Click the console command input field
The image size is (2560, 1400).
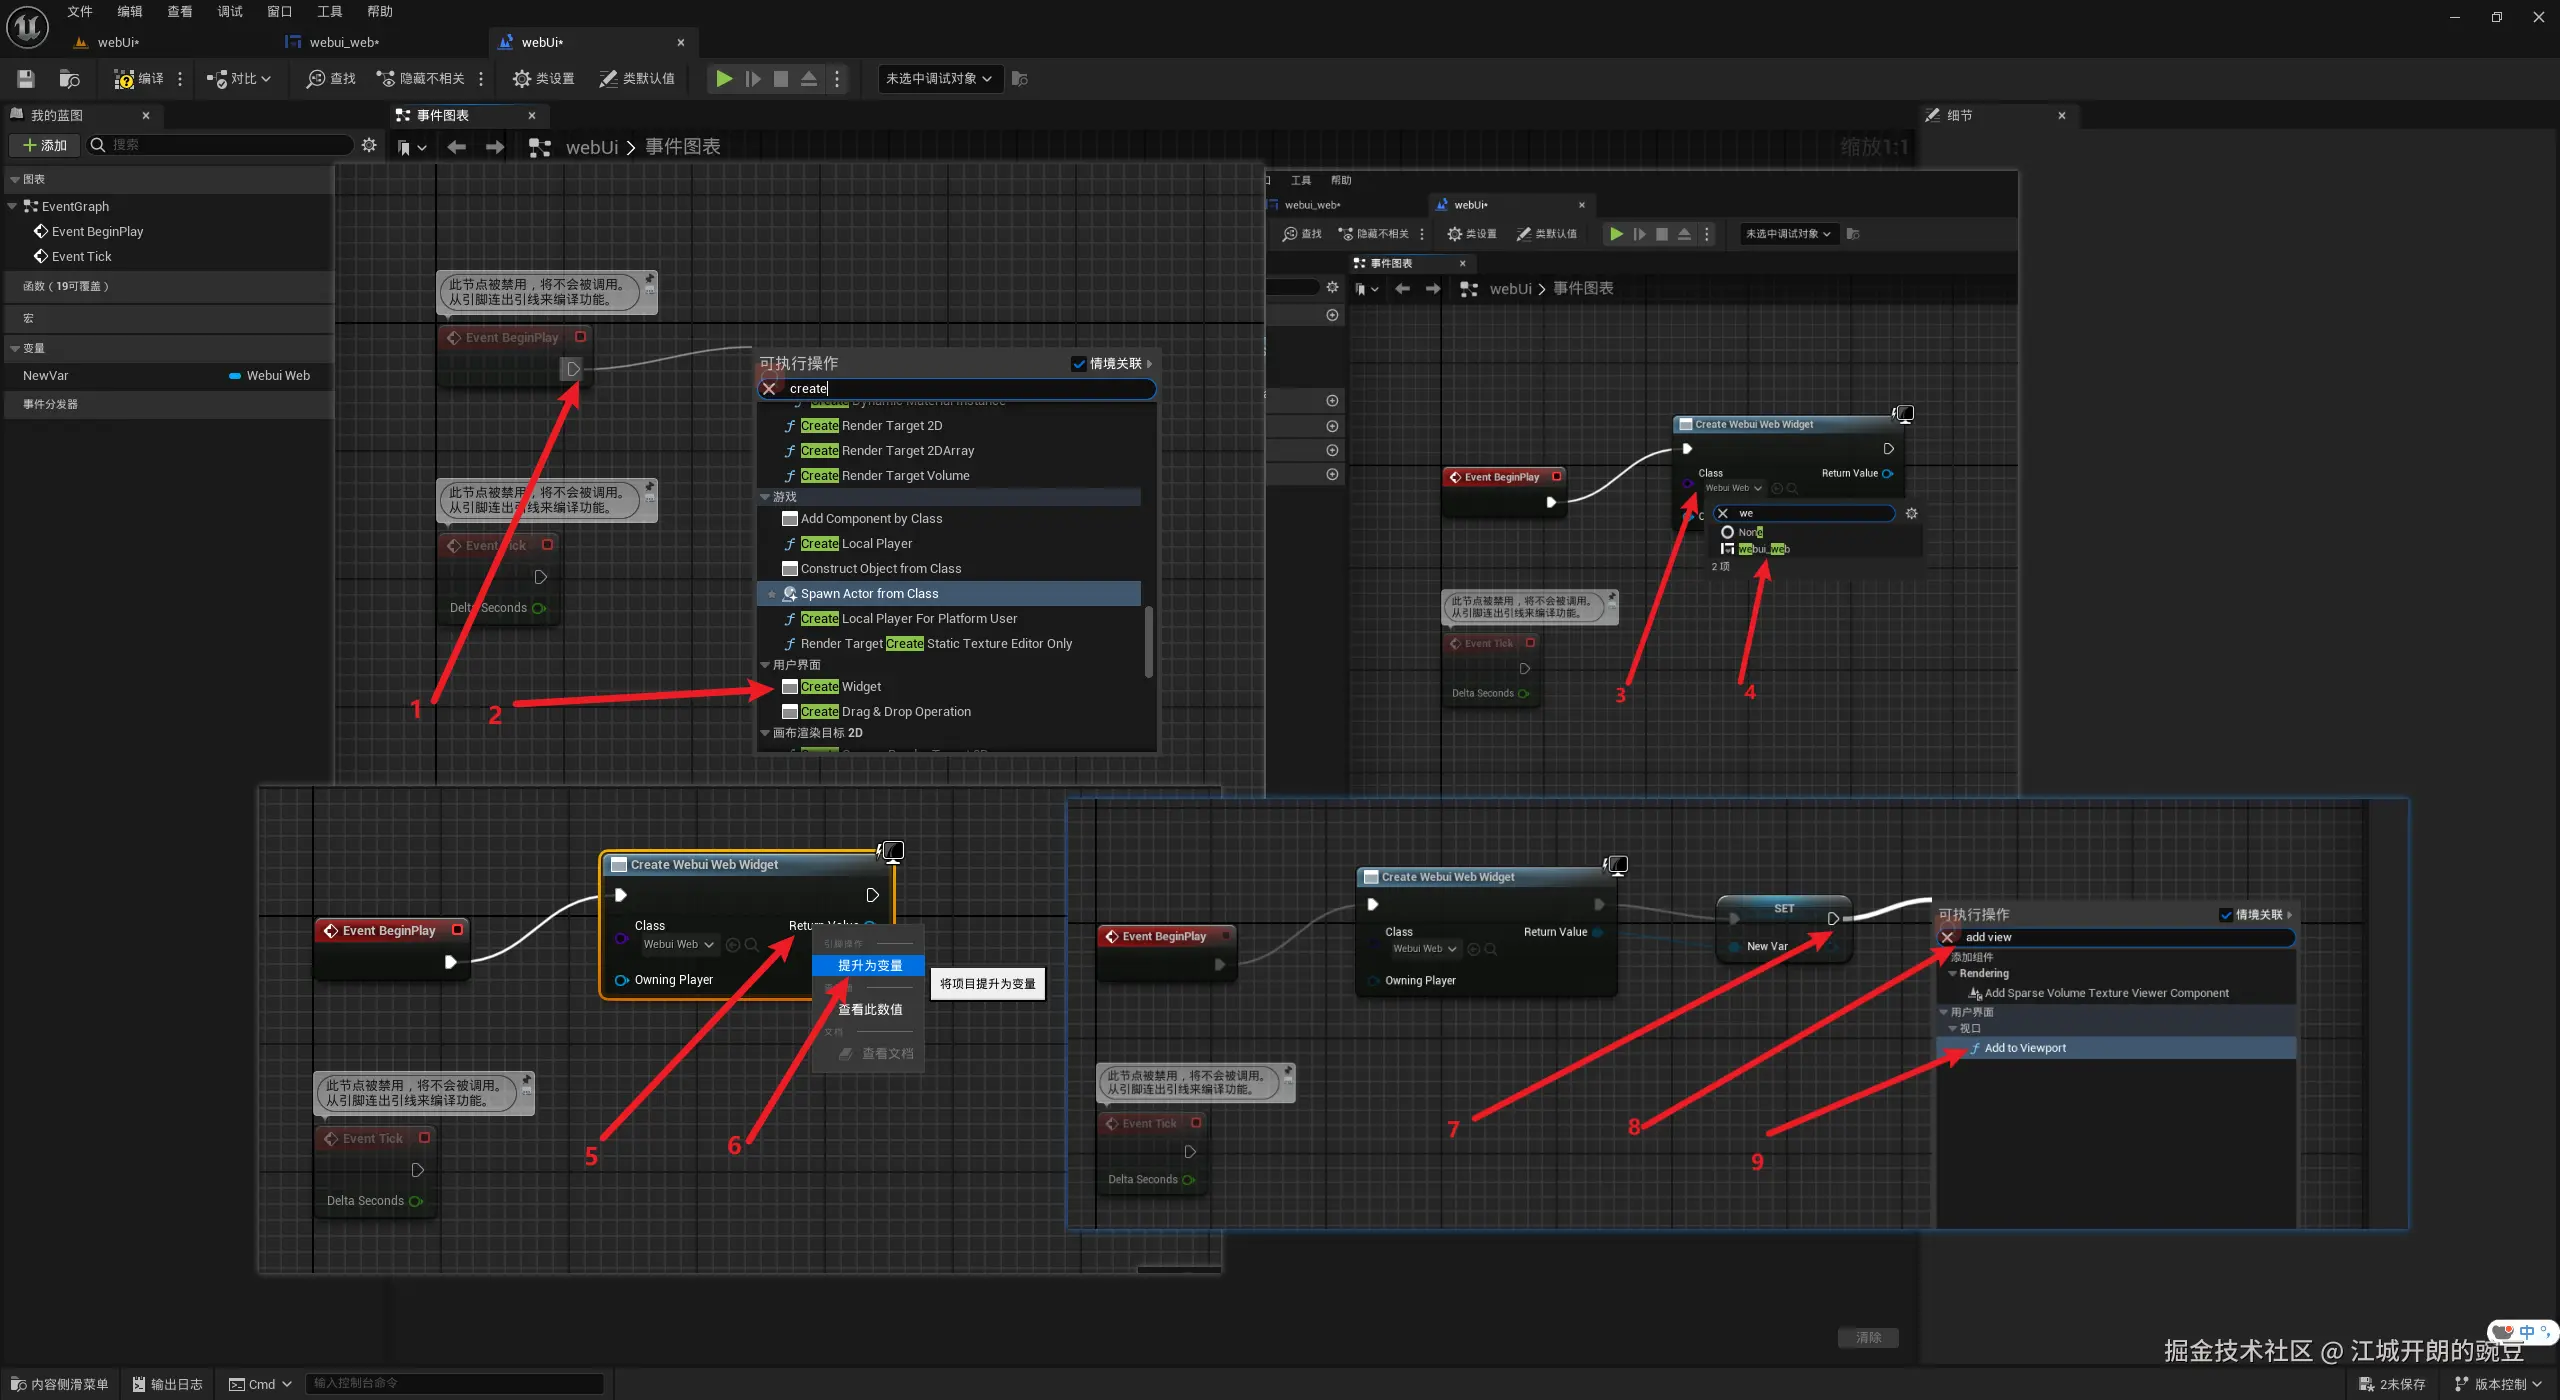(455, 1383)
